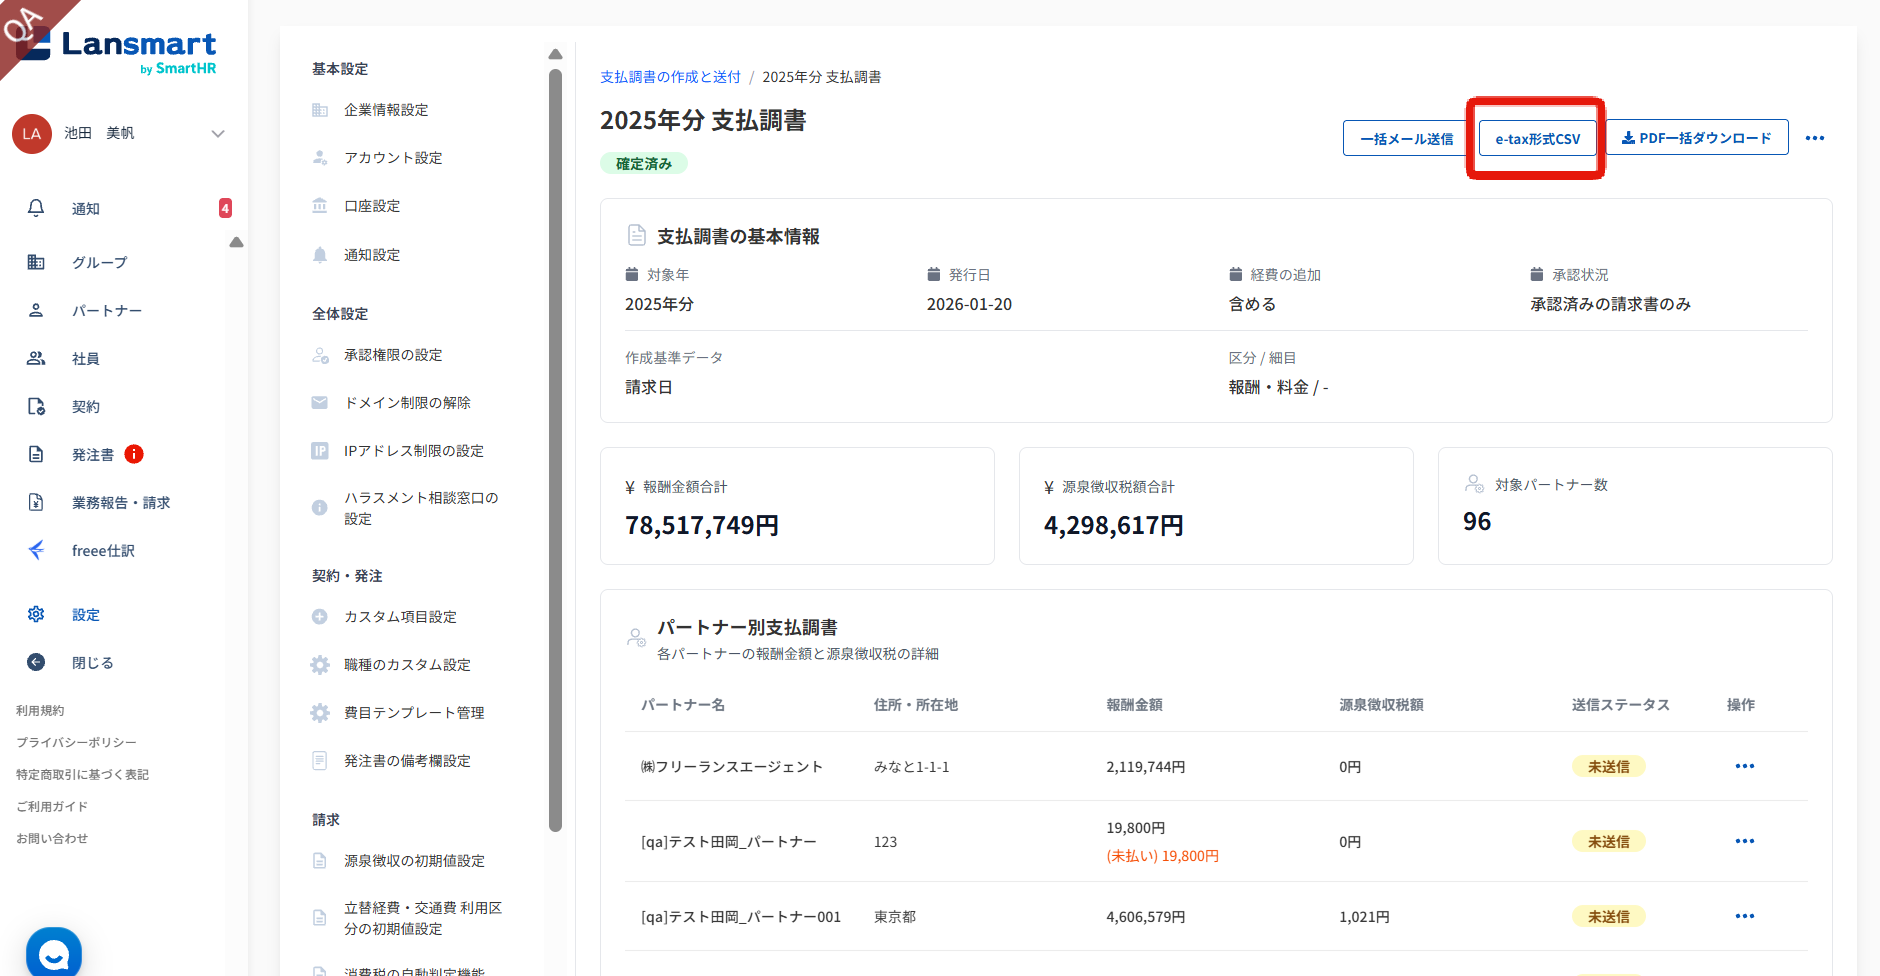The image size is (1880, 976).
Task: Open the chat support bubble icon
Action: pyautogui.click(x=54, y=954)
